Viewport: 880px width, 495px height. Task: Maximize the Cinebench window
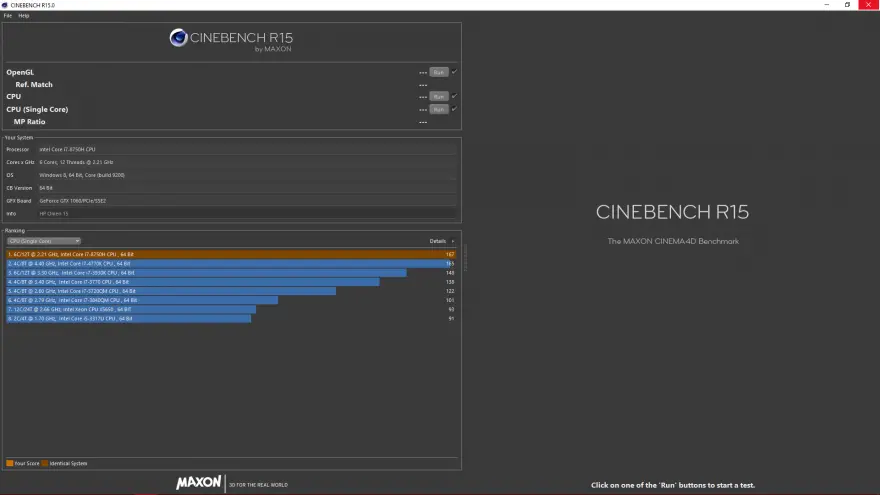[x=847, y=4]
